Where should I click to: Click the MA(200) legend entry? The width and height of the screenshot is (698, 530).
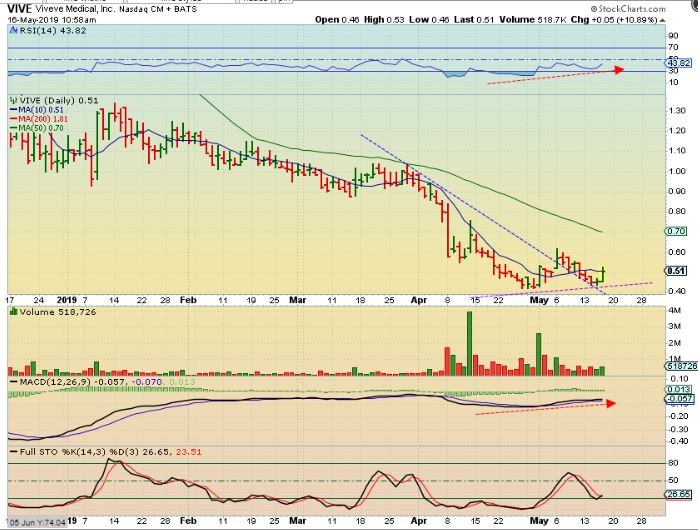pos(36,119)
